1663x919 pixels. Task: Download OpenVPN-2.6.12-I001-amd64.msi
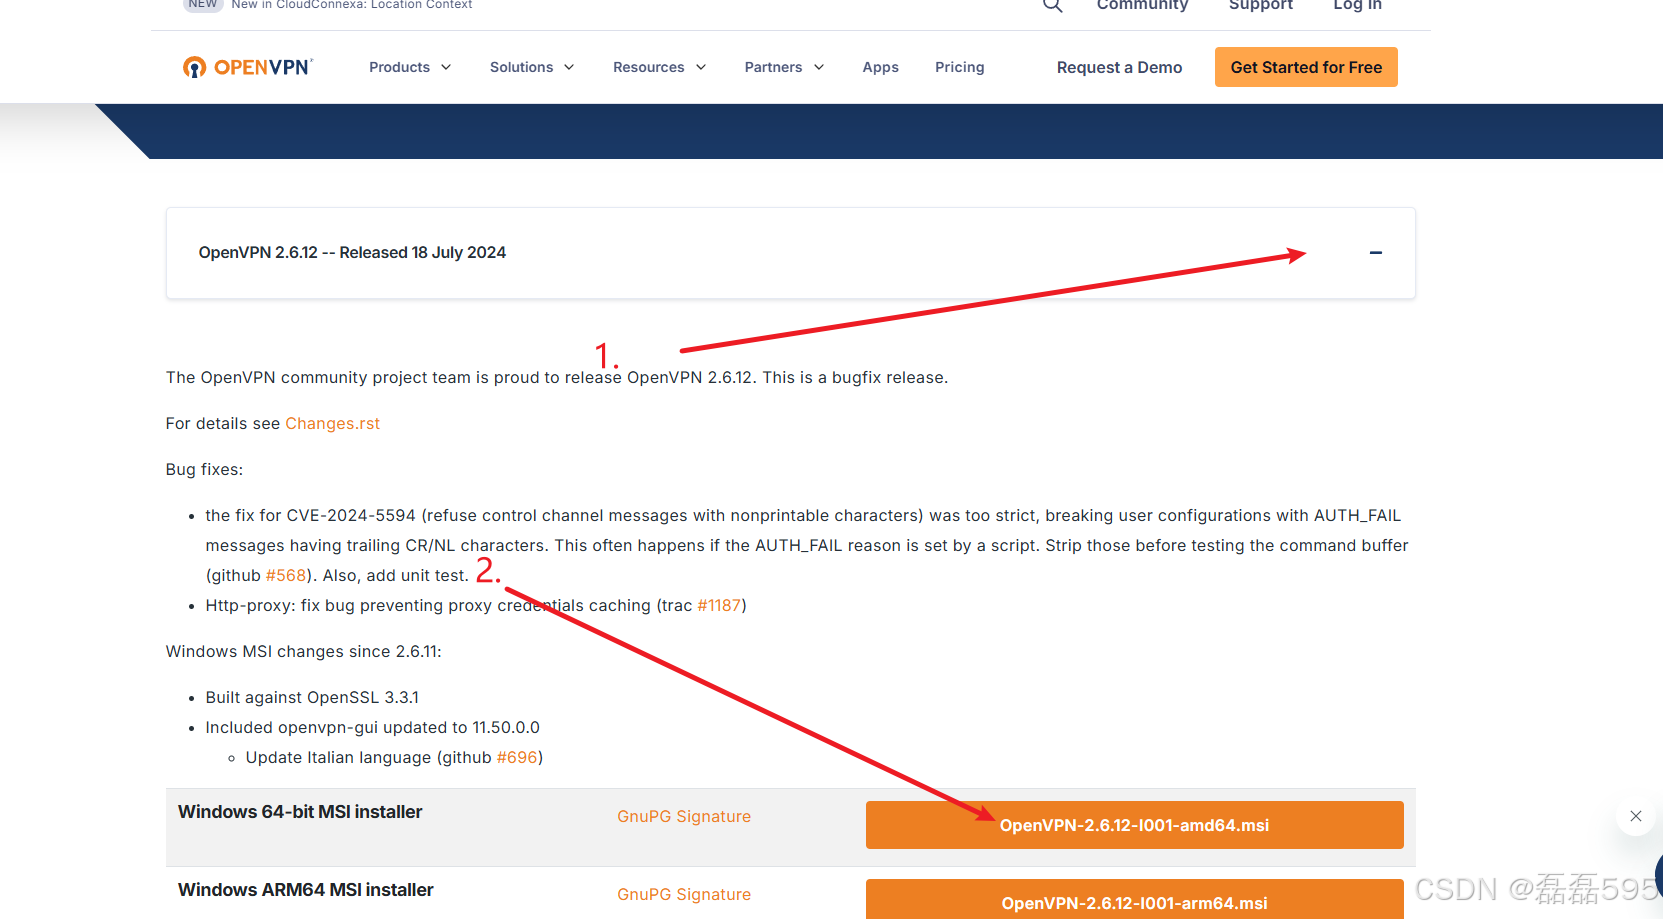tap(1135, 825)
